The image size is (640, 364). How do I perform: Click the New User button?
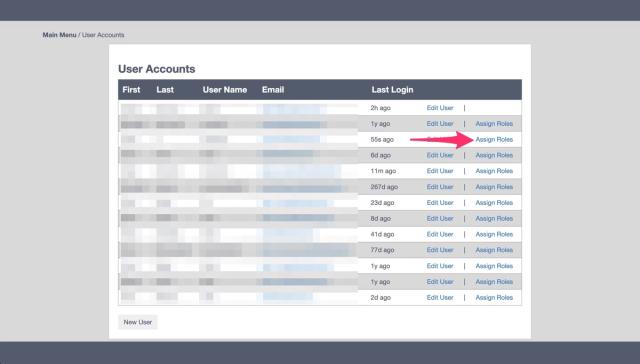coord(138,322)
